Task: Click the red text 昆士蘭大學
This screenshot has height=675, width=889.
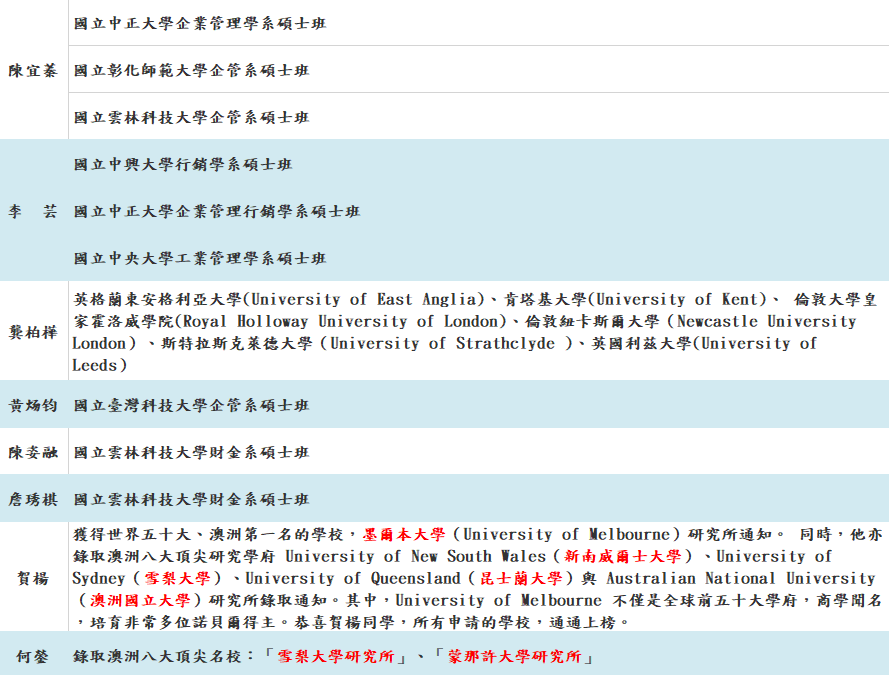Action: pyautogui.click(x=521, y=578)
